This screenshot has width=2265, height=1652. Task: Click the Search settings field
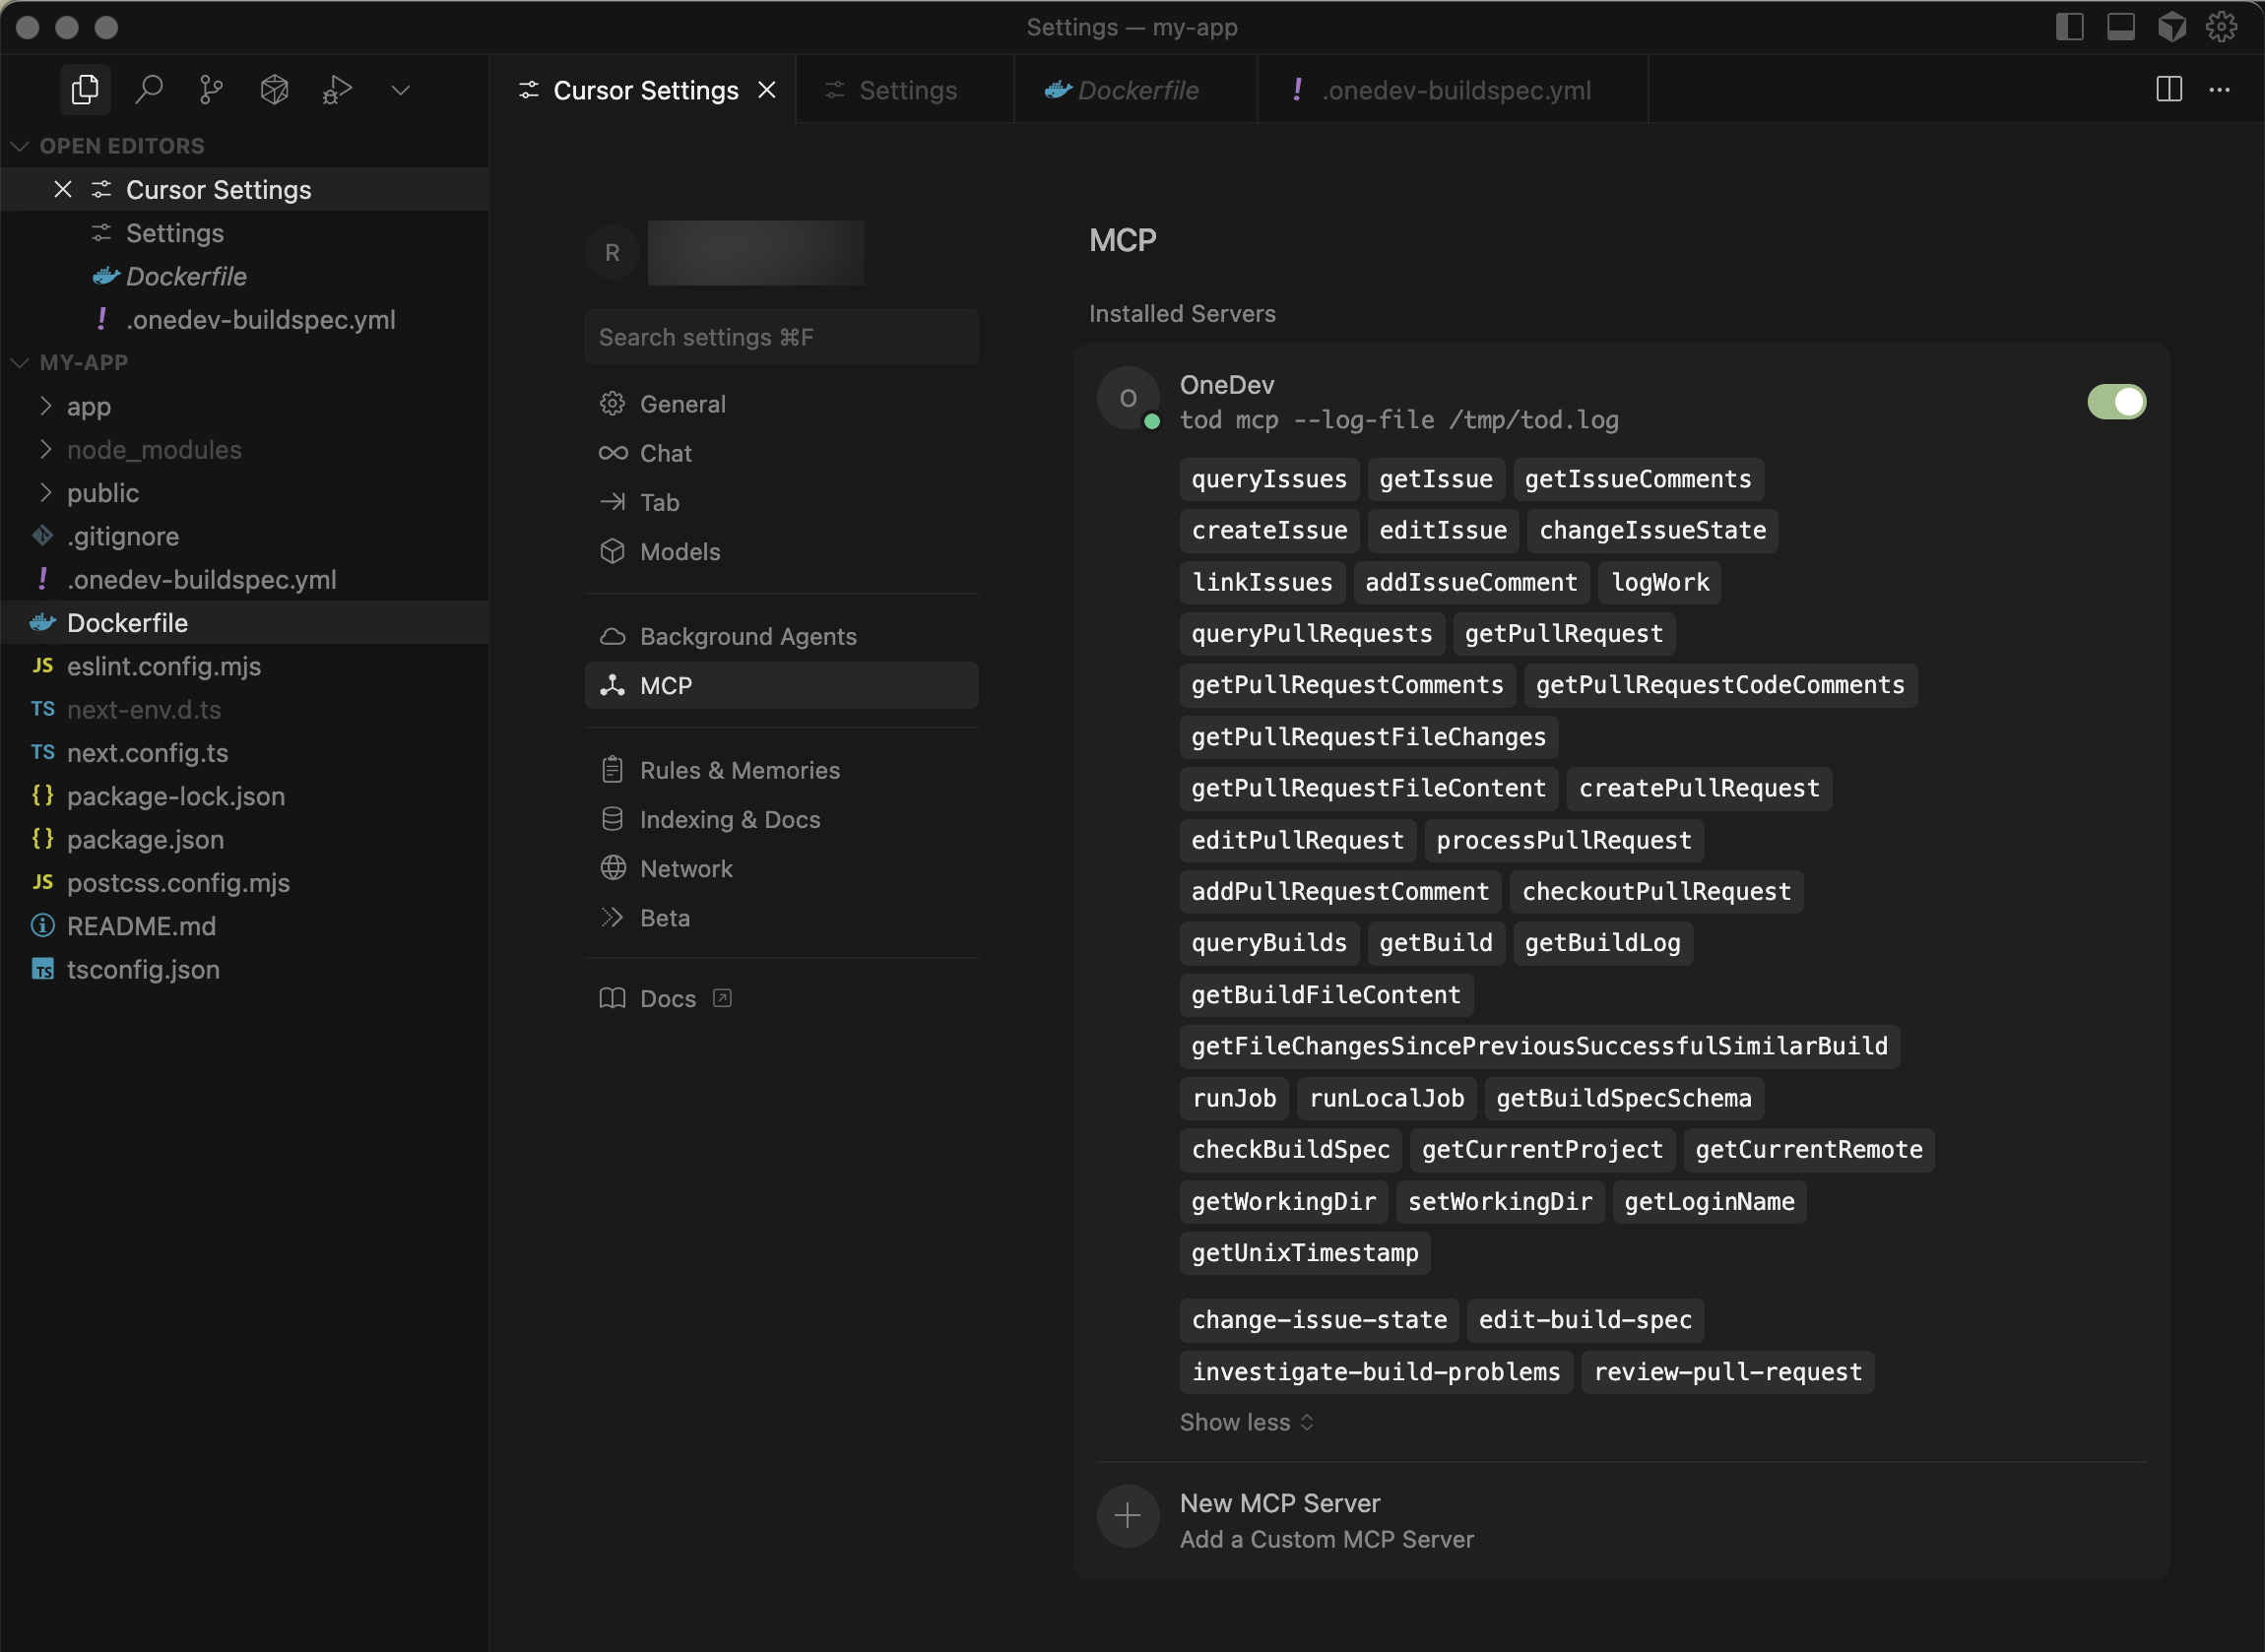point(781,337)
